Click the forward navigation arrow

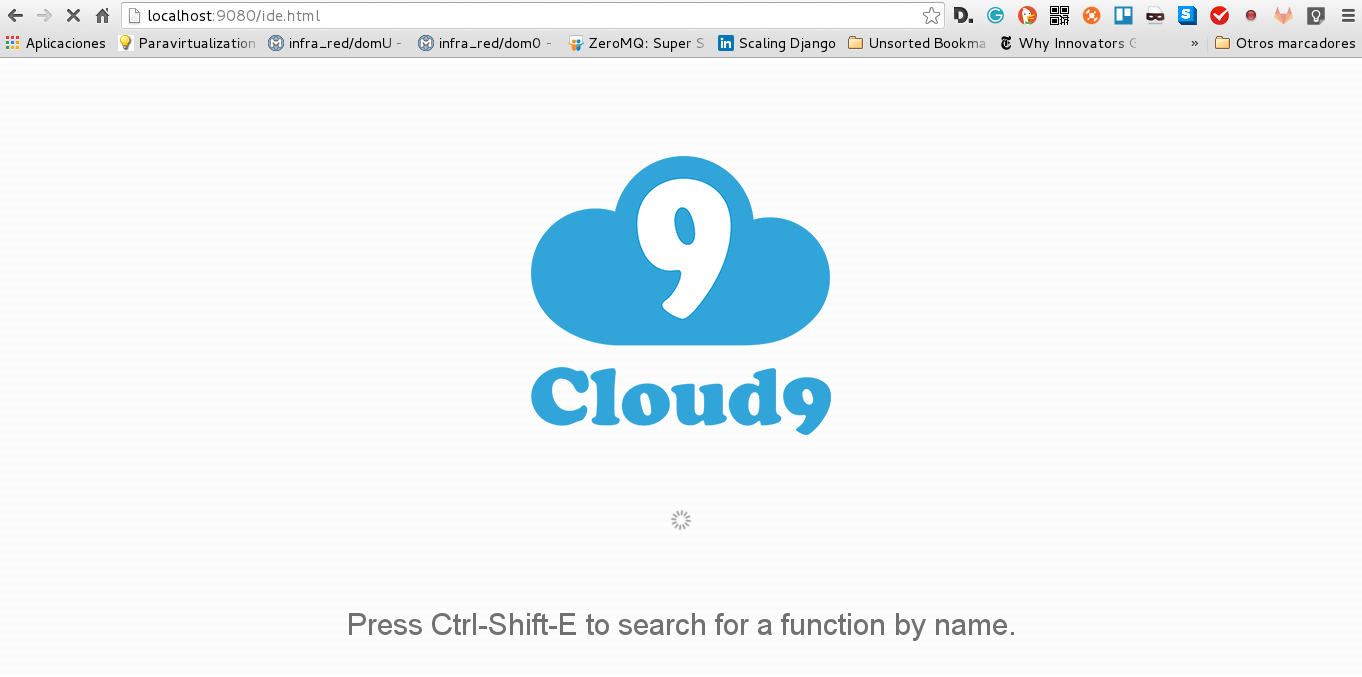click(44, 15)
